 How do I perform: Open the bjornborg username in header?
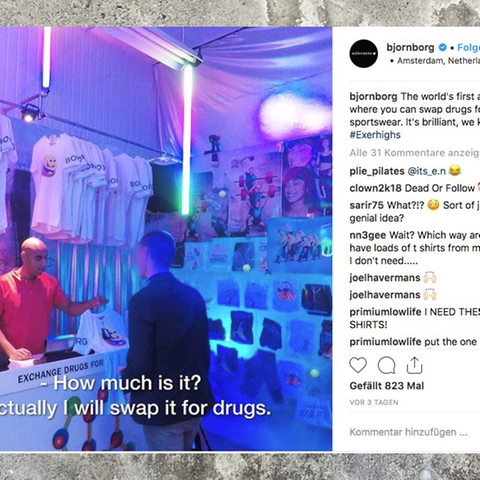coord(410,48)
